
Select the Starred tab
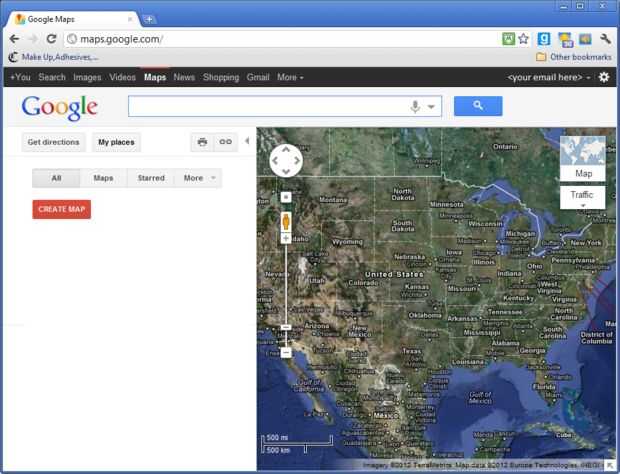[151, 178]
